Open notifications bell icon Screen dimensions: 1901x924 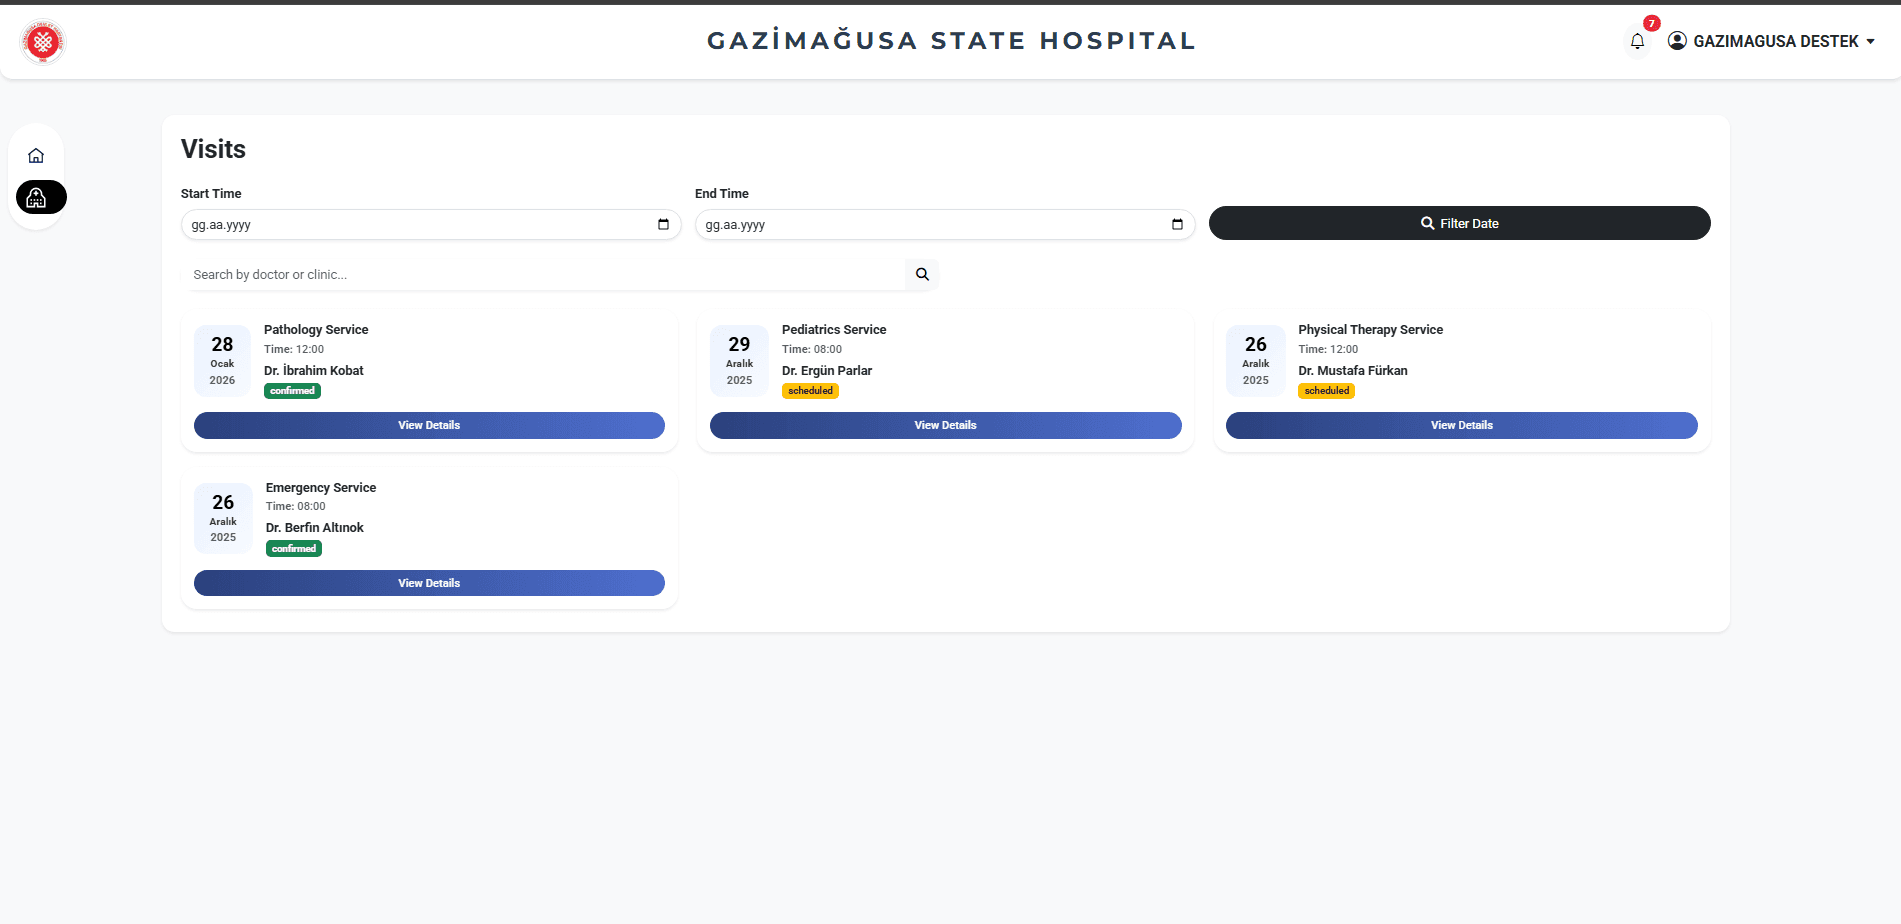[x=1637, y=41]
